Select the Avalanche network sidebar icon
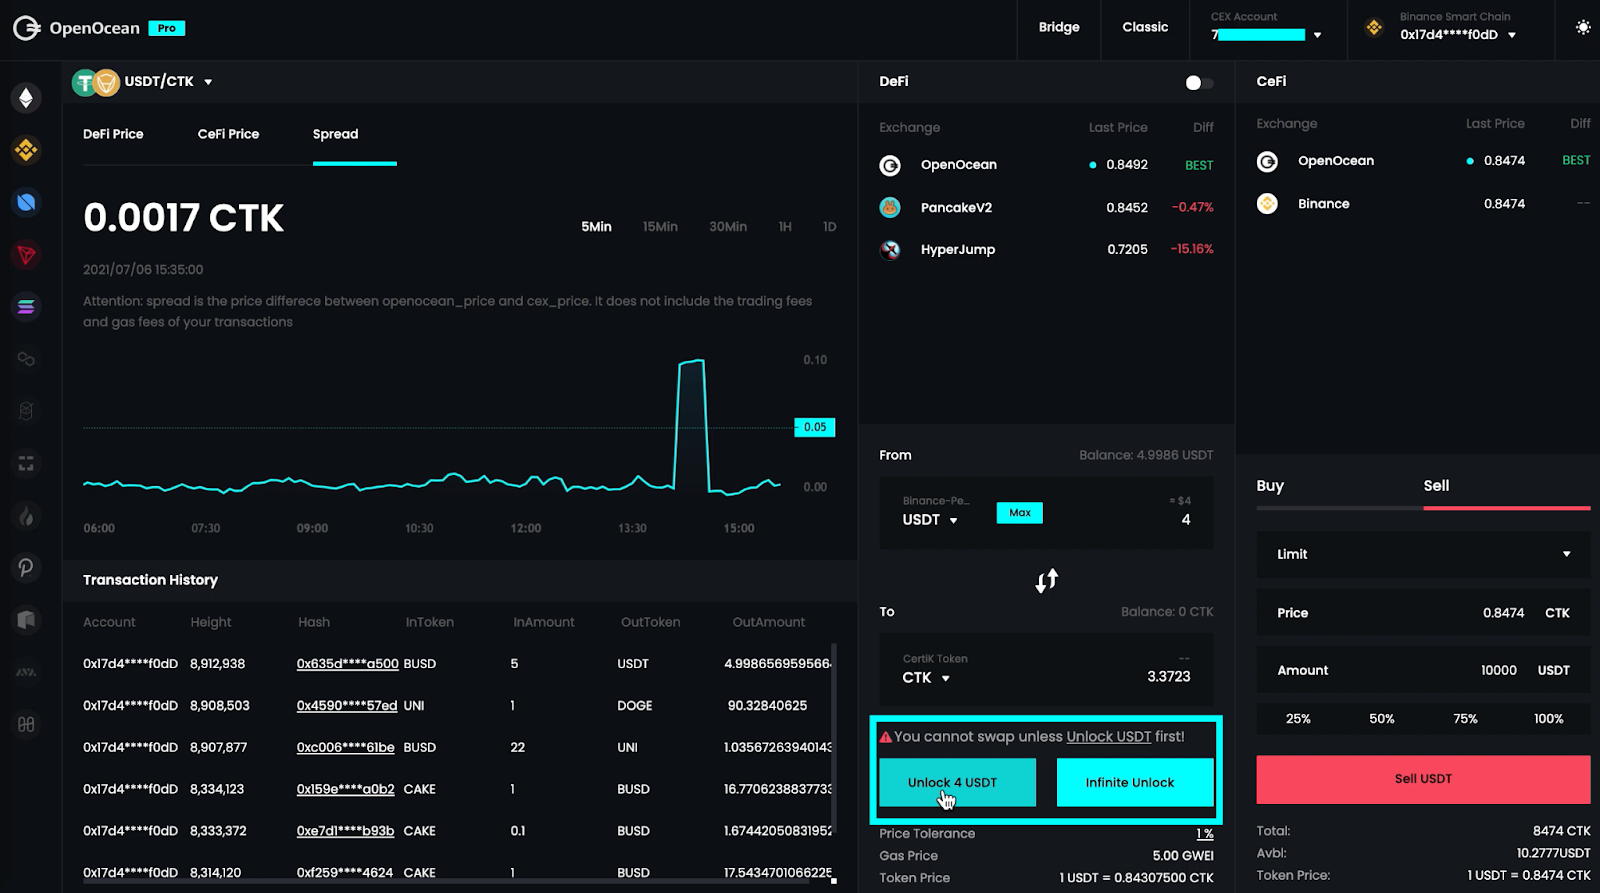This screenshot has height=893, width=1600. tap(26, 672)
